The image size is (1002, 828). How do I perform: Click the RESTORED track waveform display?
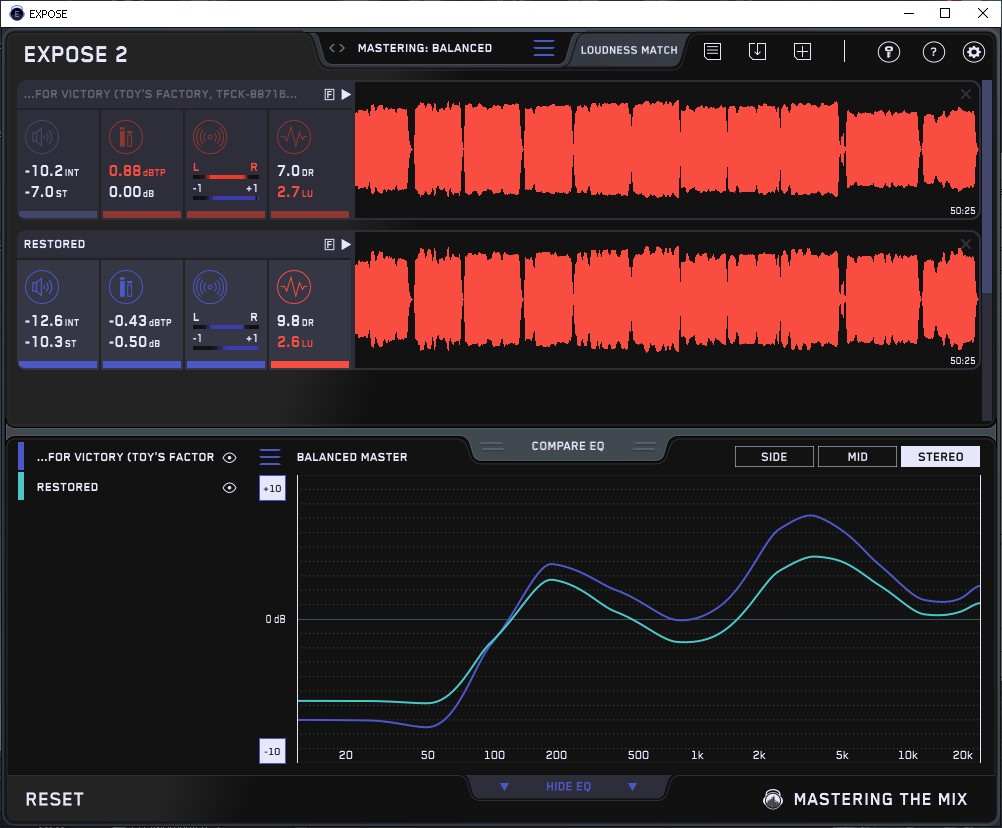coord(665,300)
